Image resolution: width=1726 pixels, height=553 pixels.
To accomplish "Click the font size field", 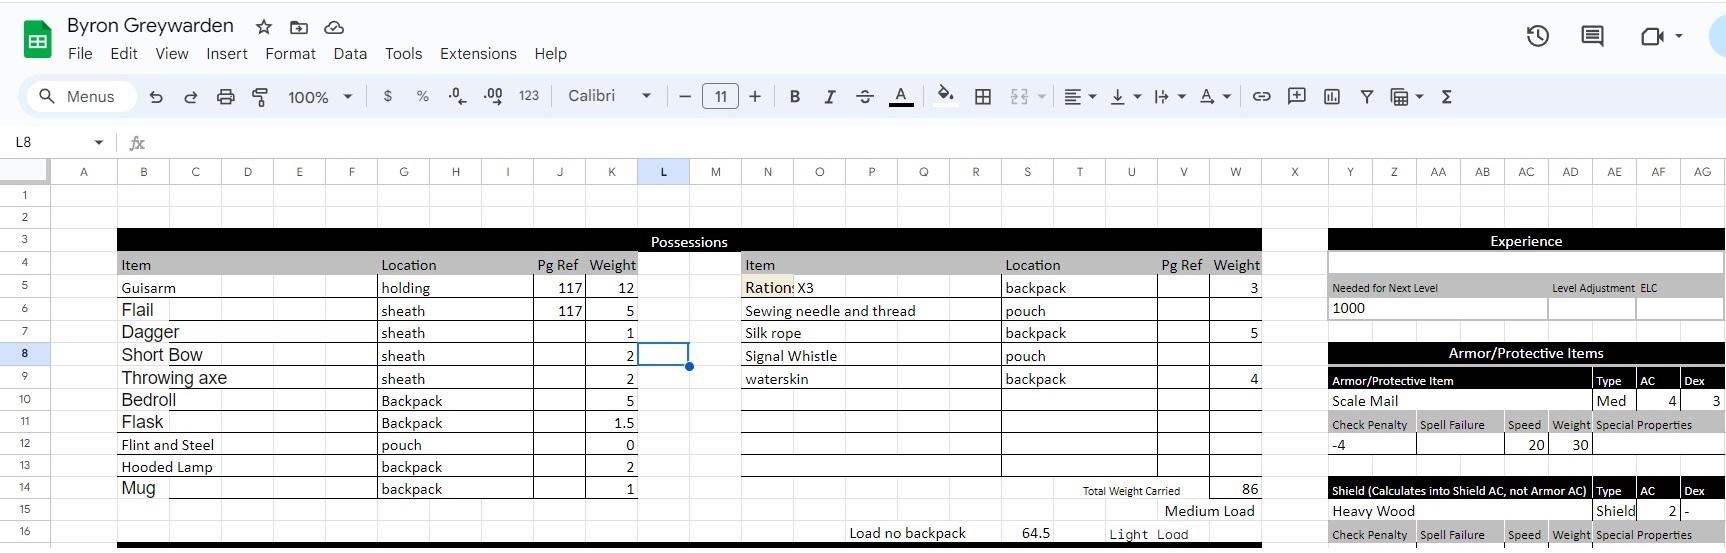I will (720, 96).
